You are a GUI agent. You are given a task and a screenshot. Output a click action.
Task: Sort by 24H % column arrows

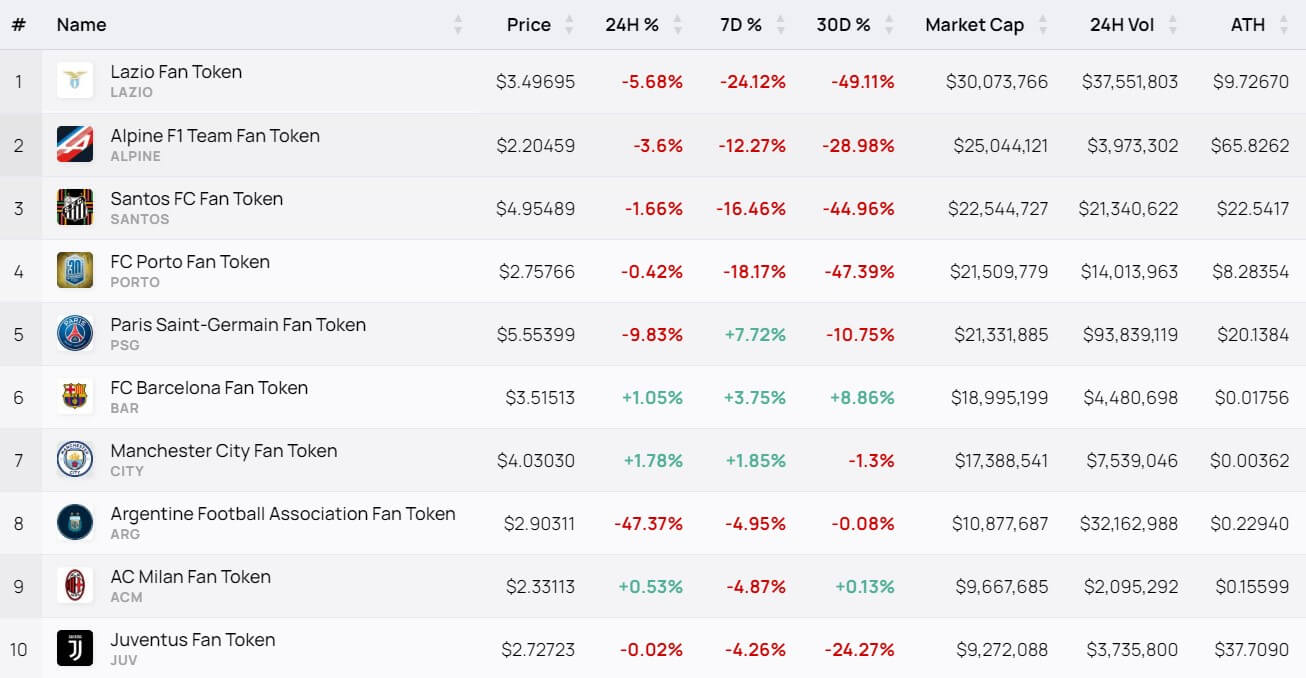pos(677,25)
